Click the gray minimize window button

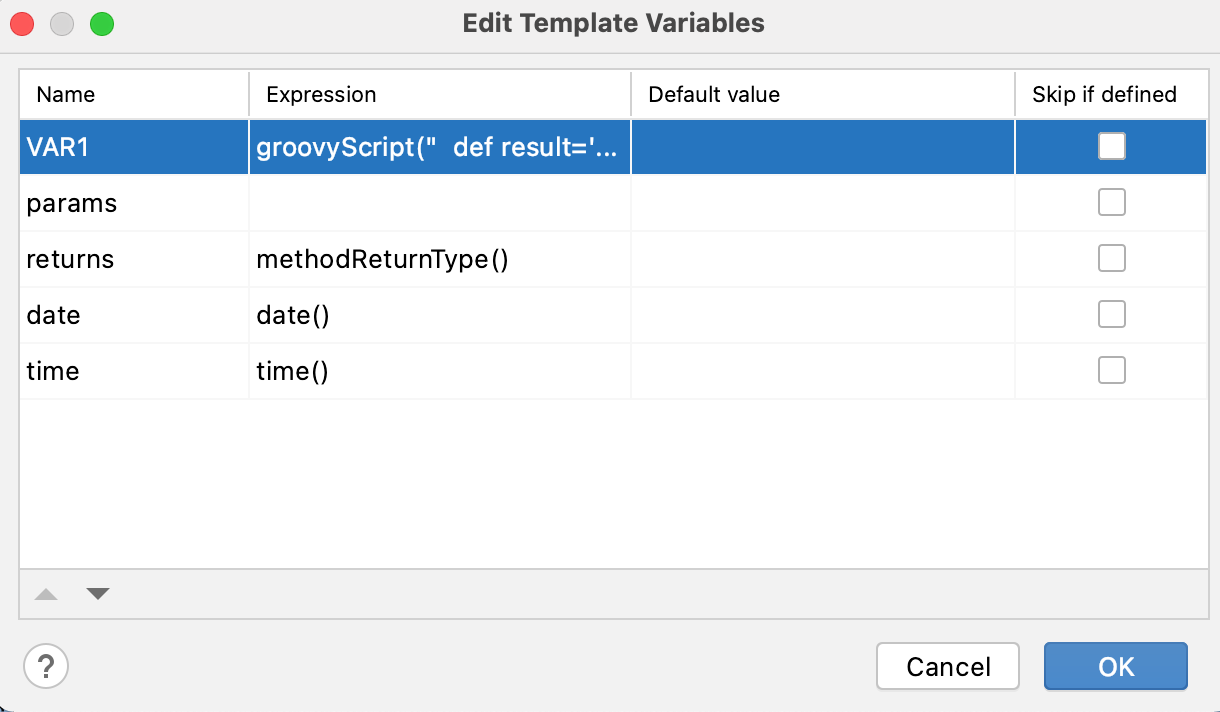[62, 24]
